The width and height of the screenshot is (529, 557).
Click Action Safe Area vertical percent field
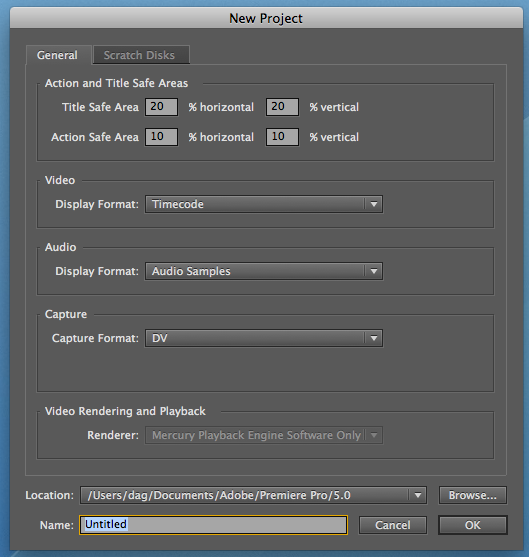[x=282, y=137]
